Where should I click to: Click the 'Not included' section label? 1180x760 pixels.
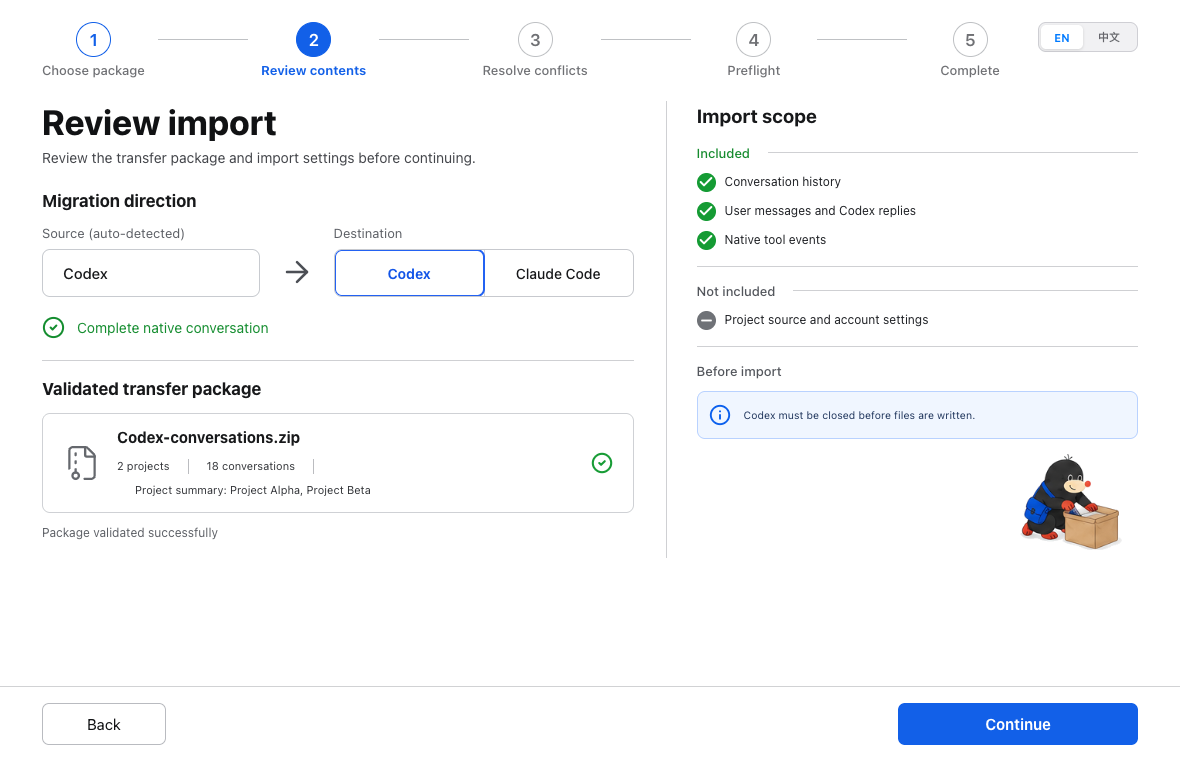point(736,292)
